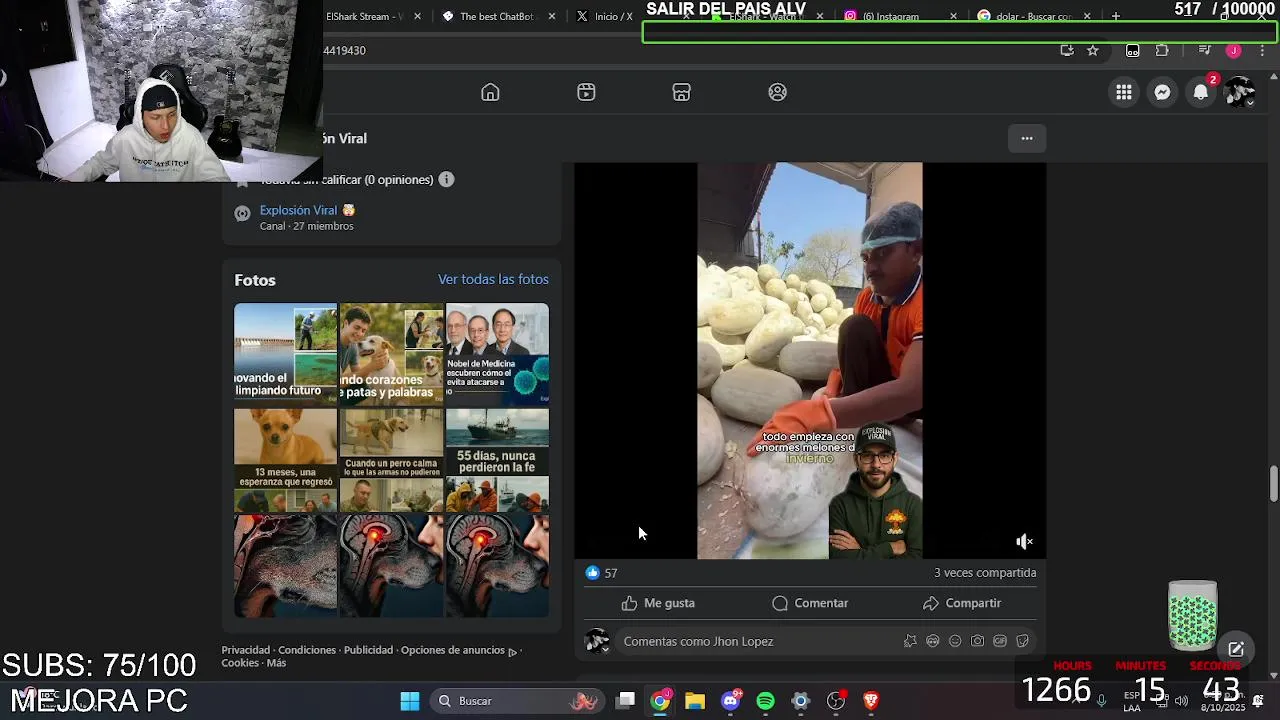
Task: Open Discord from the taskbar
Action: [731, 701]
